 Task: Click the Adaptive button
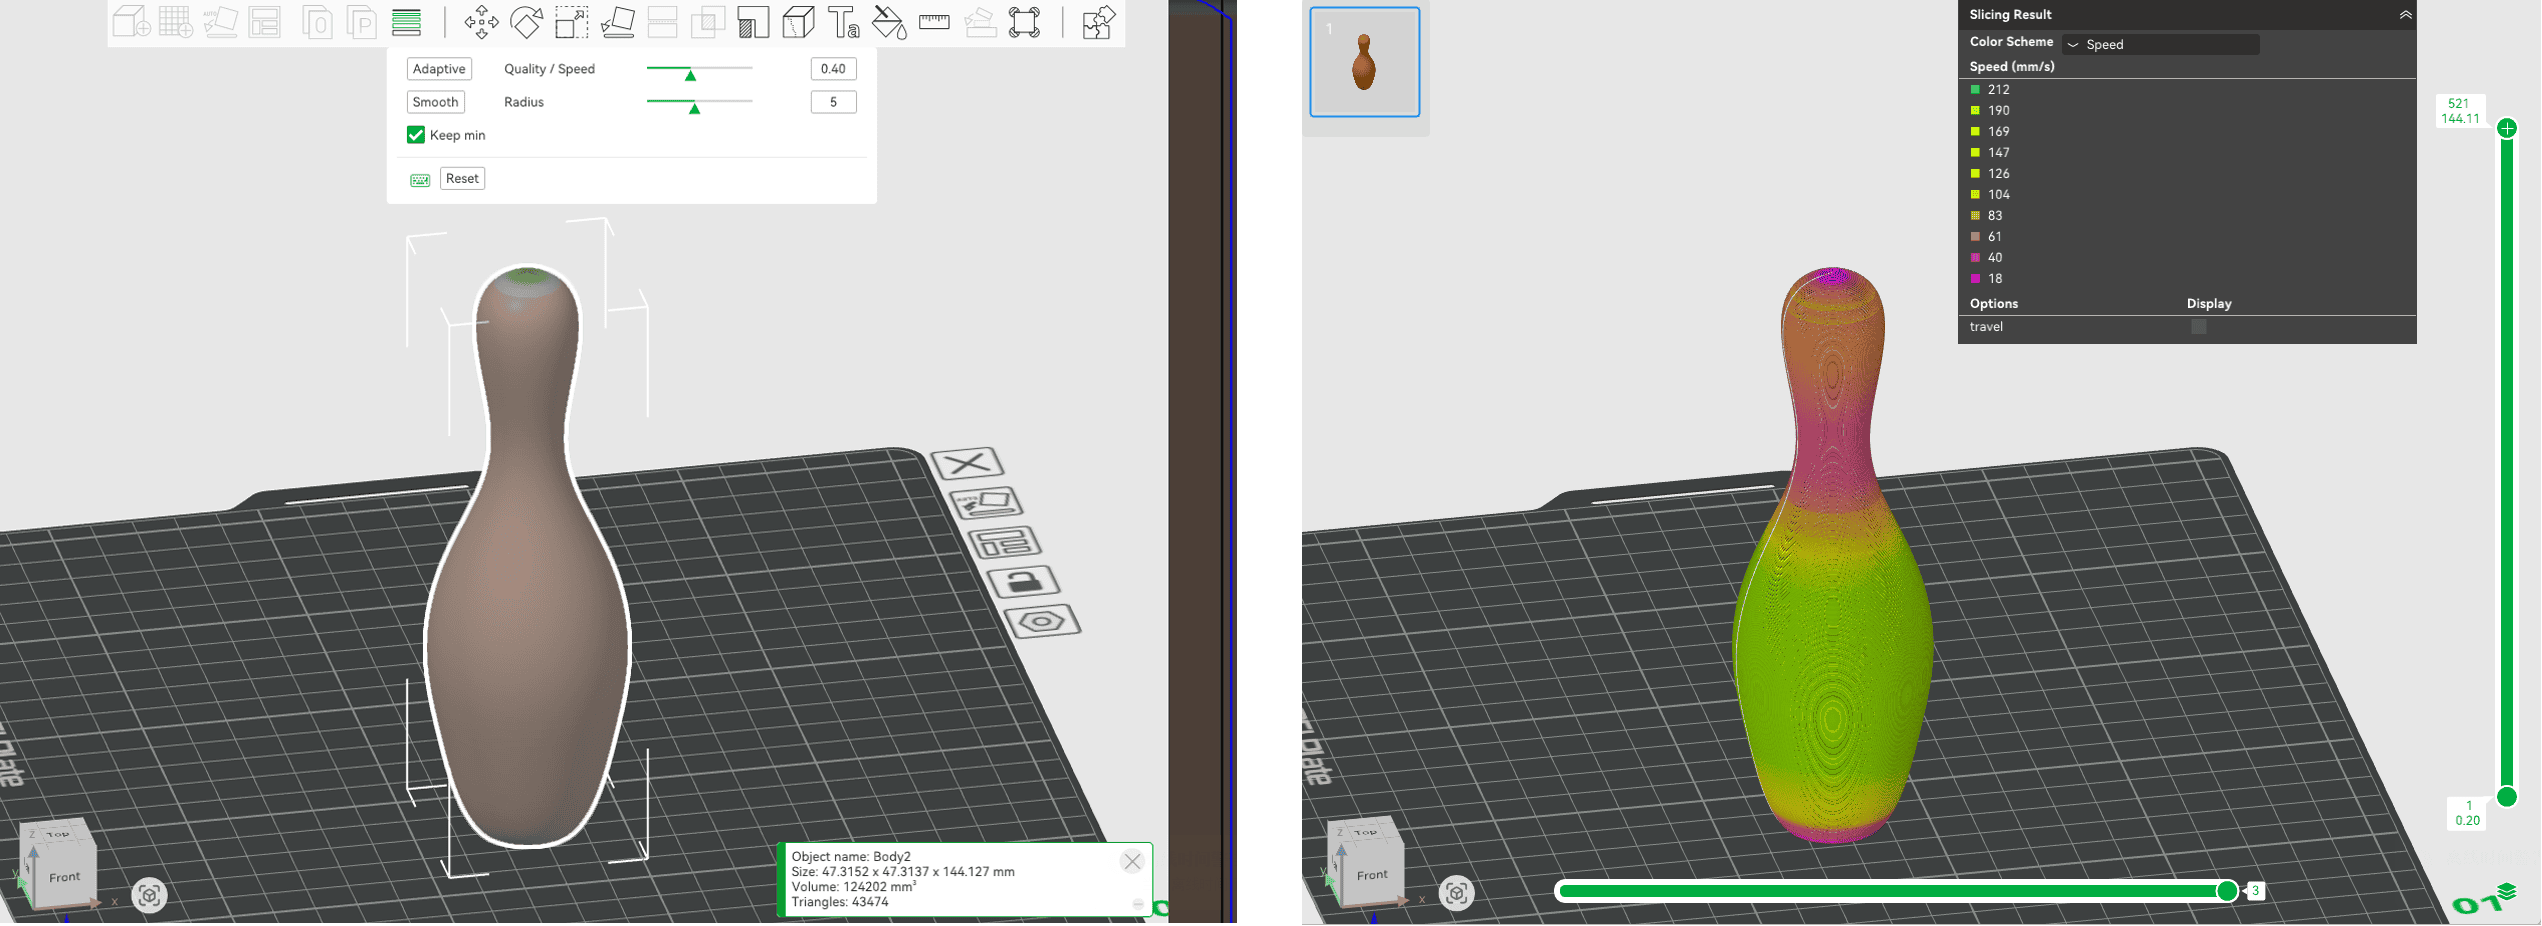[439, 69]
